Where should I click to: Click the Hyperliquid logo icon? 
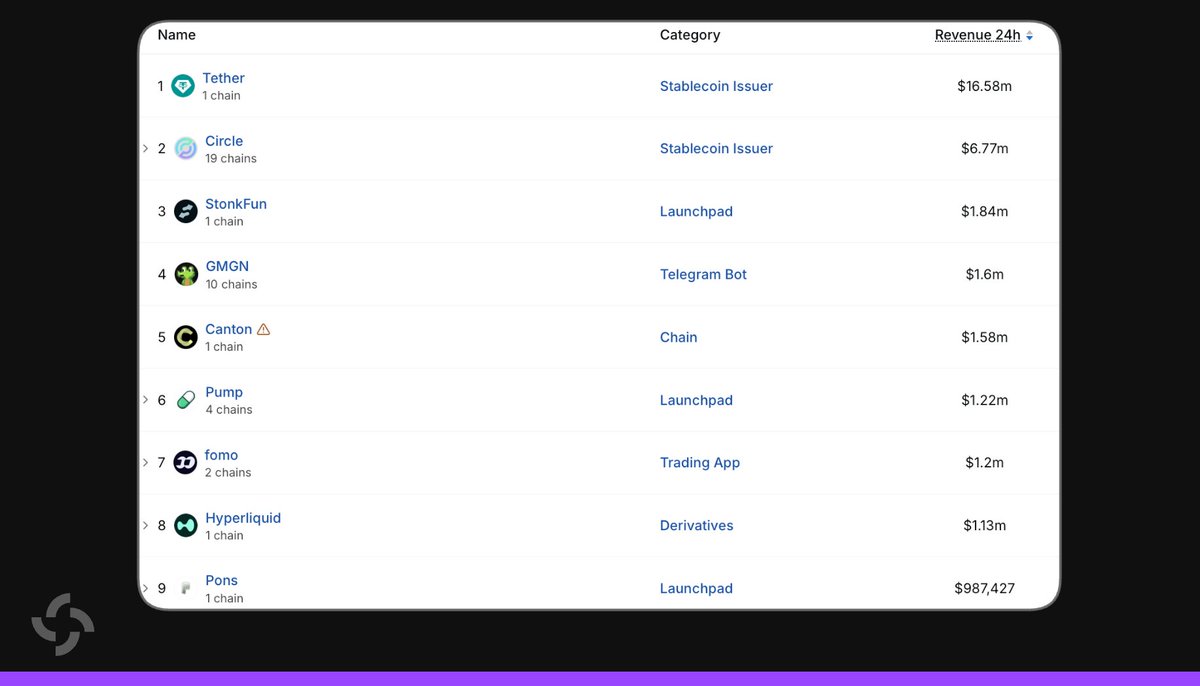186,525
